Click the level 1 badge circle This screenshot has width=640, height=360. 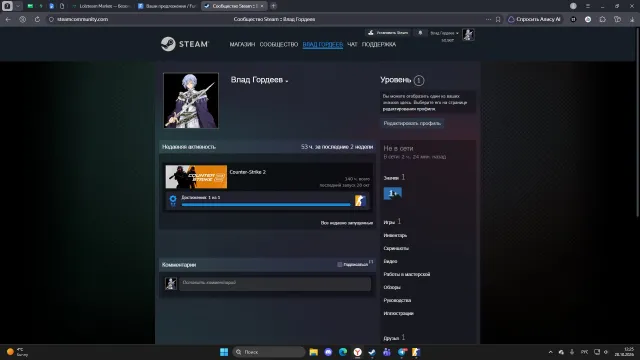point(419,80)
